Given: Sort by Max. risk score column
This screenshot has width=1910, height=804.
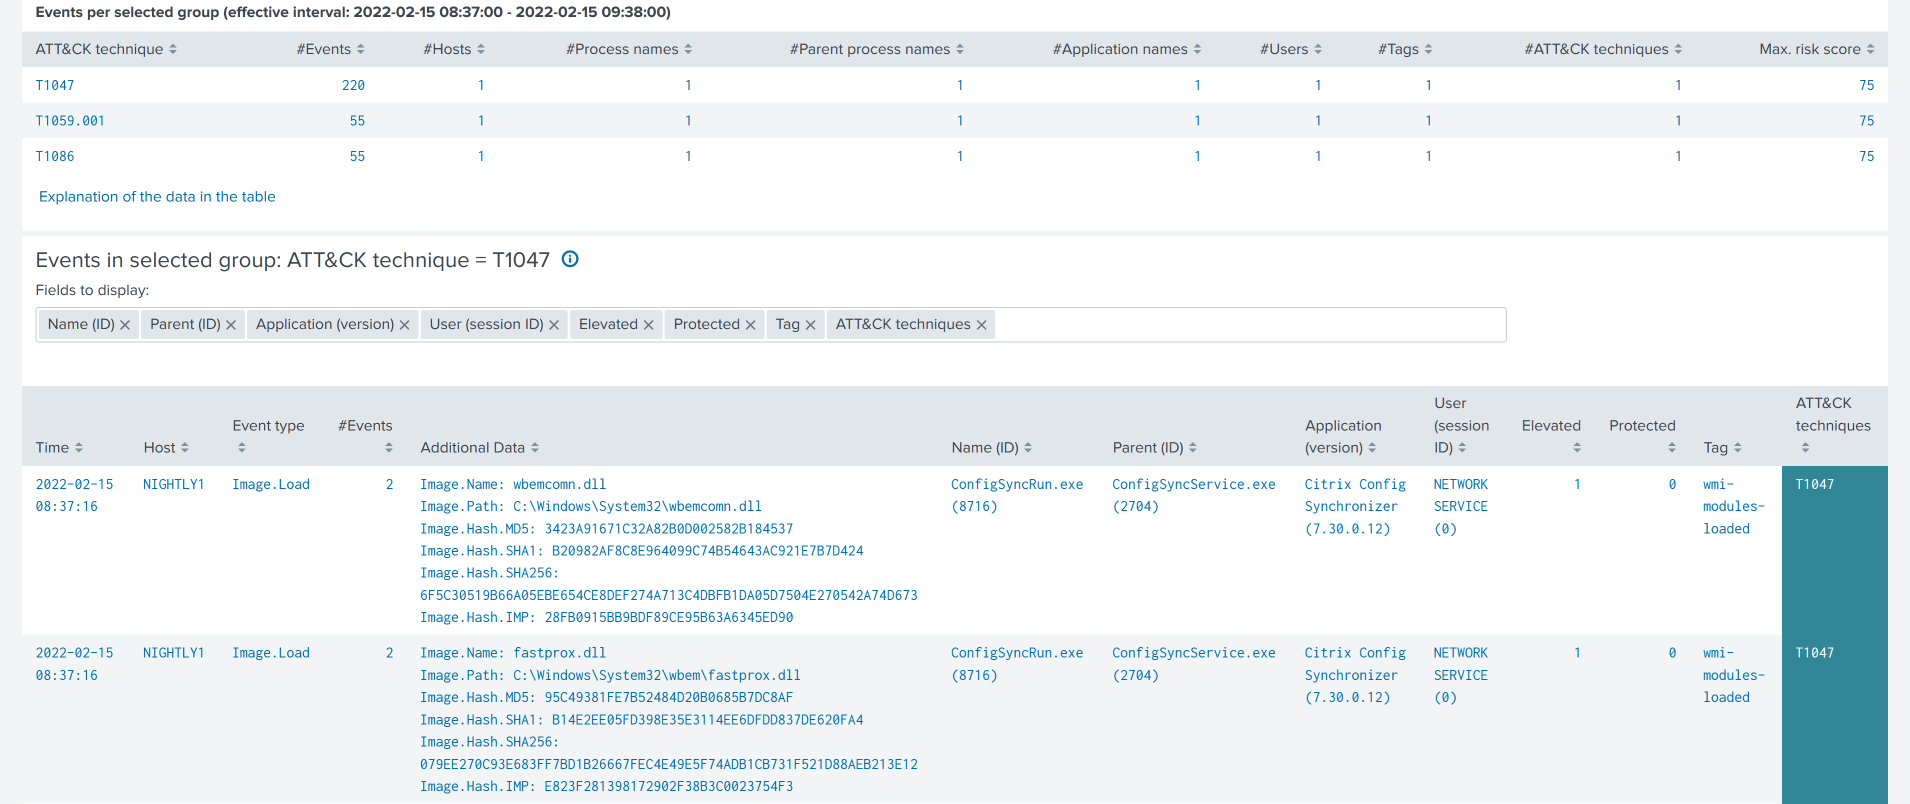Looking at the screenshot, I should click(1816, 49).
